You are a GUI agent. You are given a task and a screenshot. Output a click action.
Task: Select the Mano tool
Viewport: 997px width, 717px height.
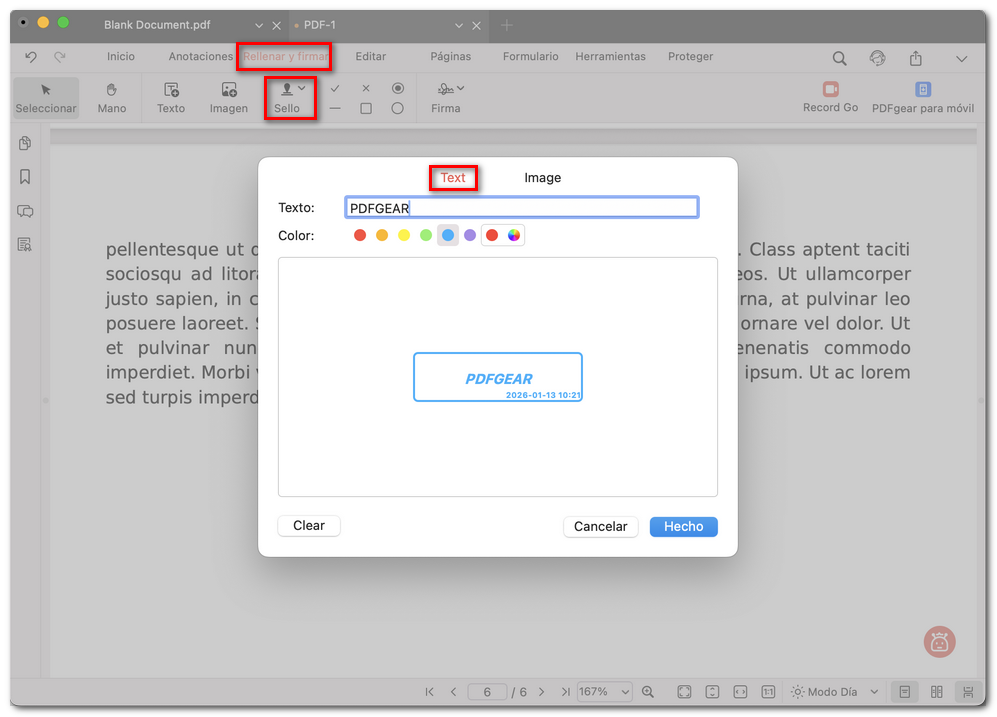[x=111, y=97]
